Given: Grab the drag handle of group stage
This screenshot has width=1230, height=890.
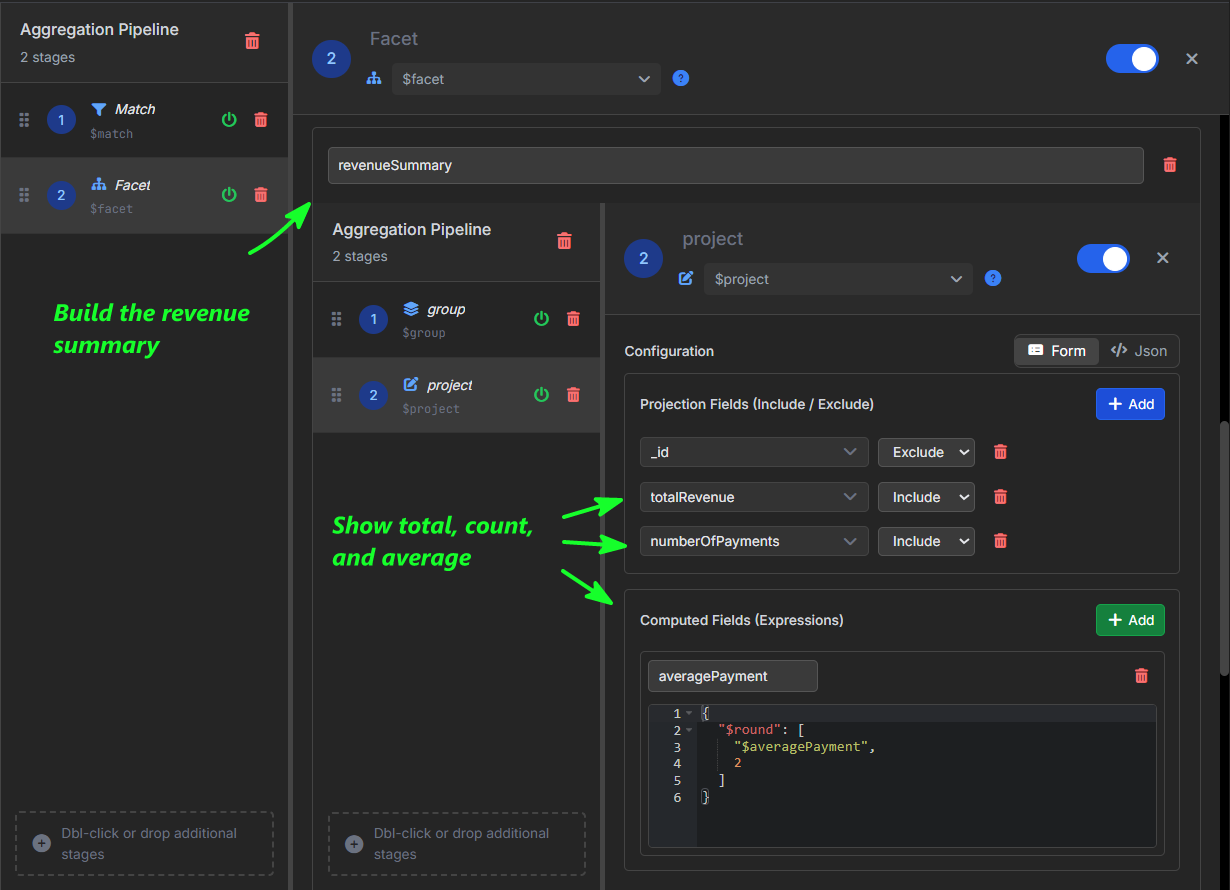Looking at the screenshot, I should pyautogui.click(x=336, y=320).
